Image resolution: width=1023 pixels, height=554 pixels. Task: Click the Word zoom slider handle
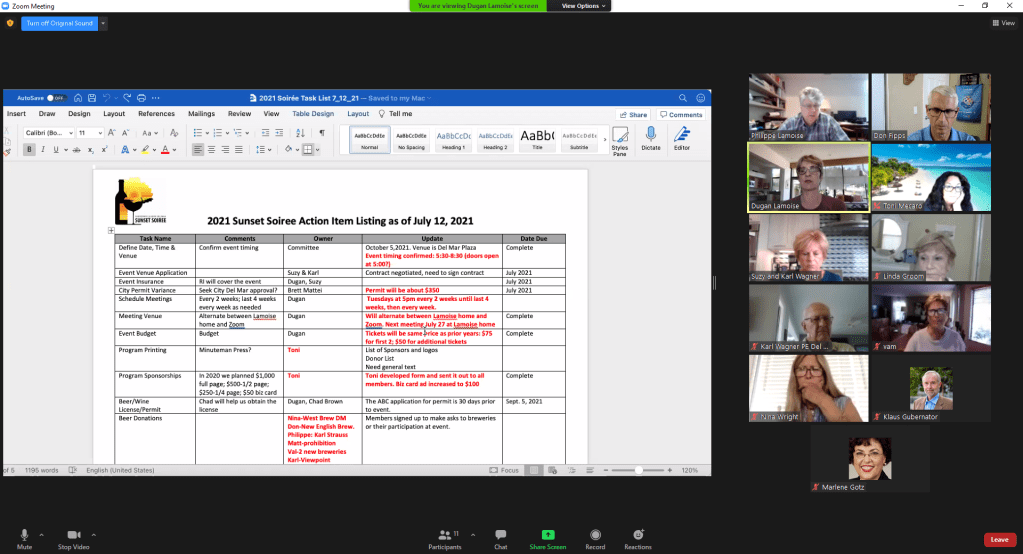pos(641,470)
